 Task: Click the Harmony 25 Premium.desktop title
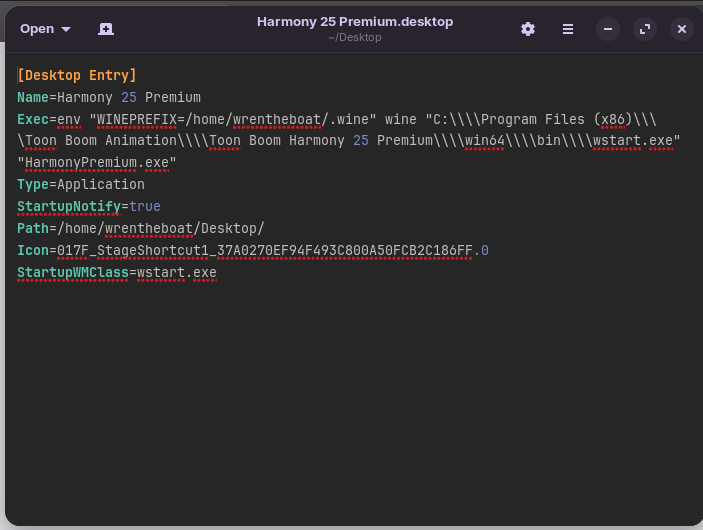click(x=354, y=21)
